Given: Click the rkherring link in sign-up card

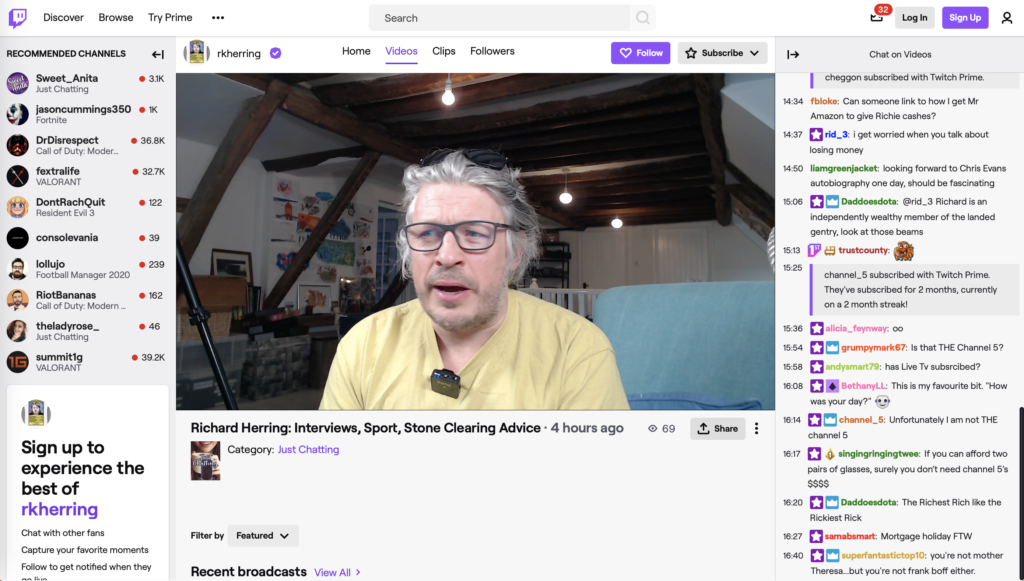Looking at the screenshot, I should (x=59, y=509).
